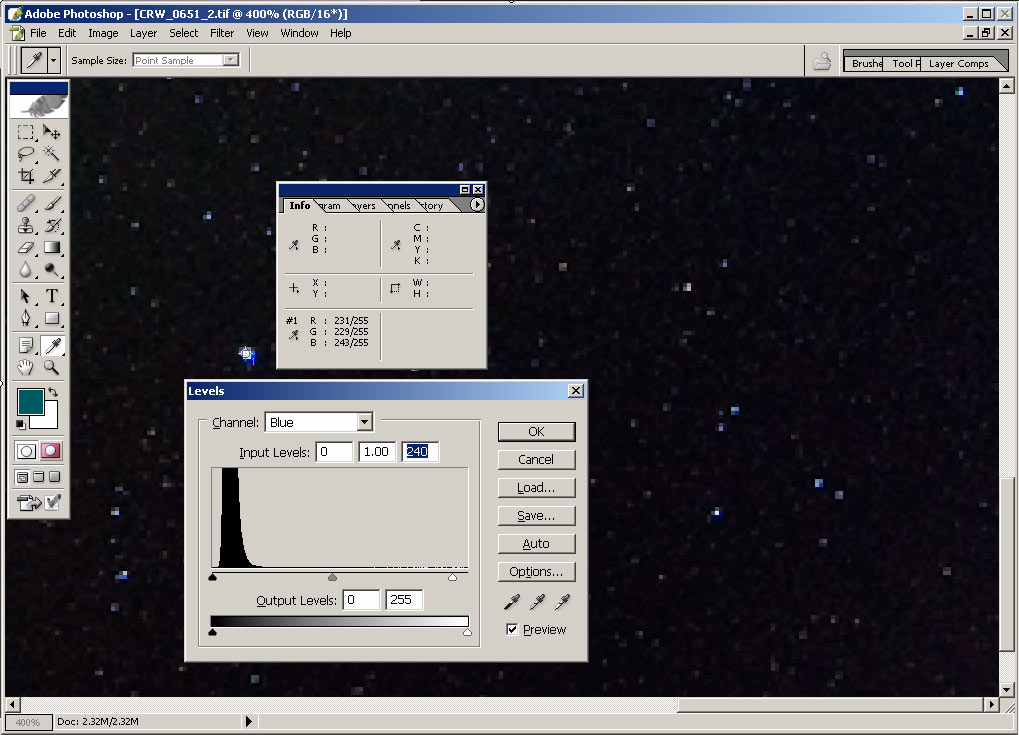The width and height of the screenshot is (1019, 735).
Task: Open the Channel dropdown in Levels
Action: (364, 422)
